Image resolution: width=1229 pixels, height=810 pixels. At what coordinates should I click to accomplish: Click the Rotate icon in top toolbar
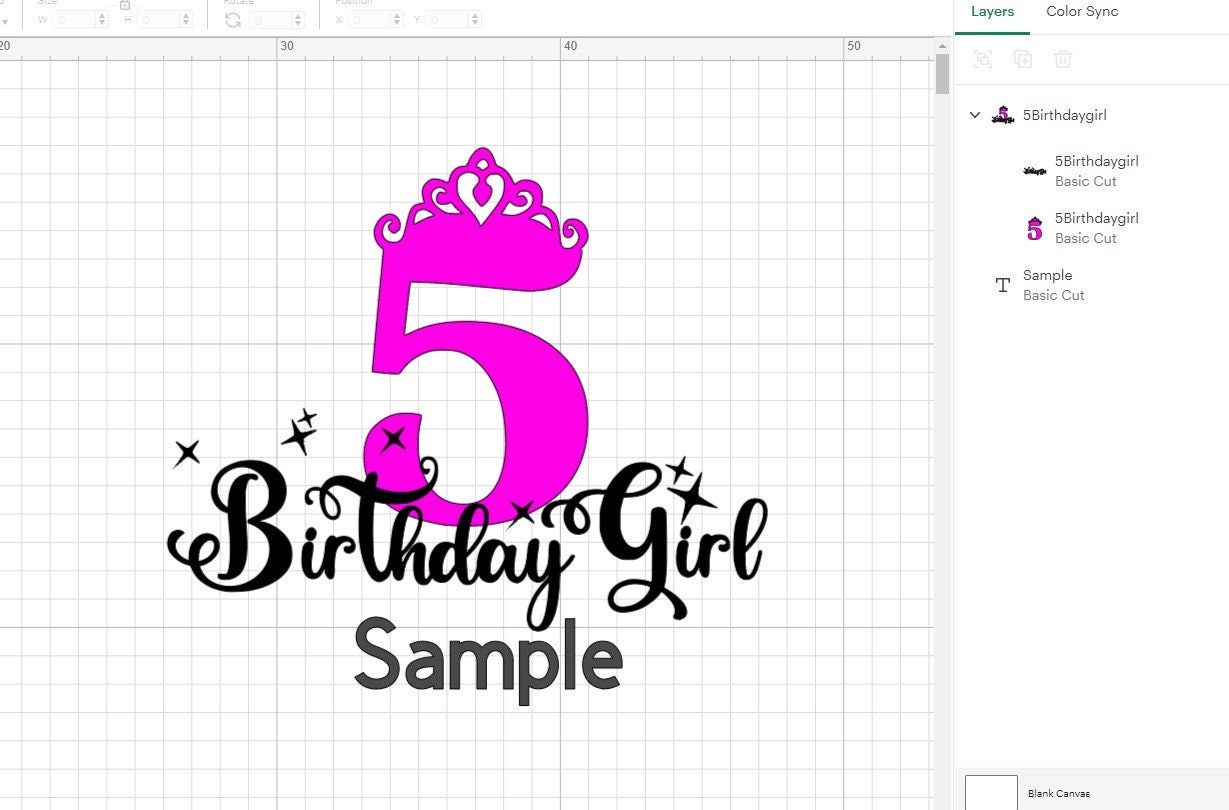pos(233,19)
